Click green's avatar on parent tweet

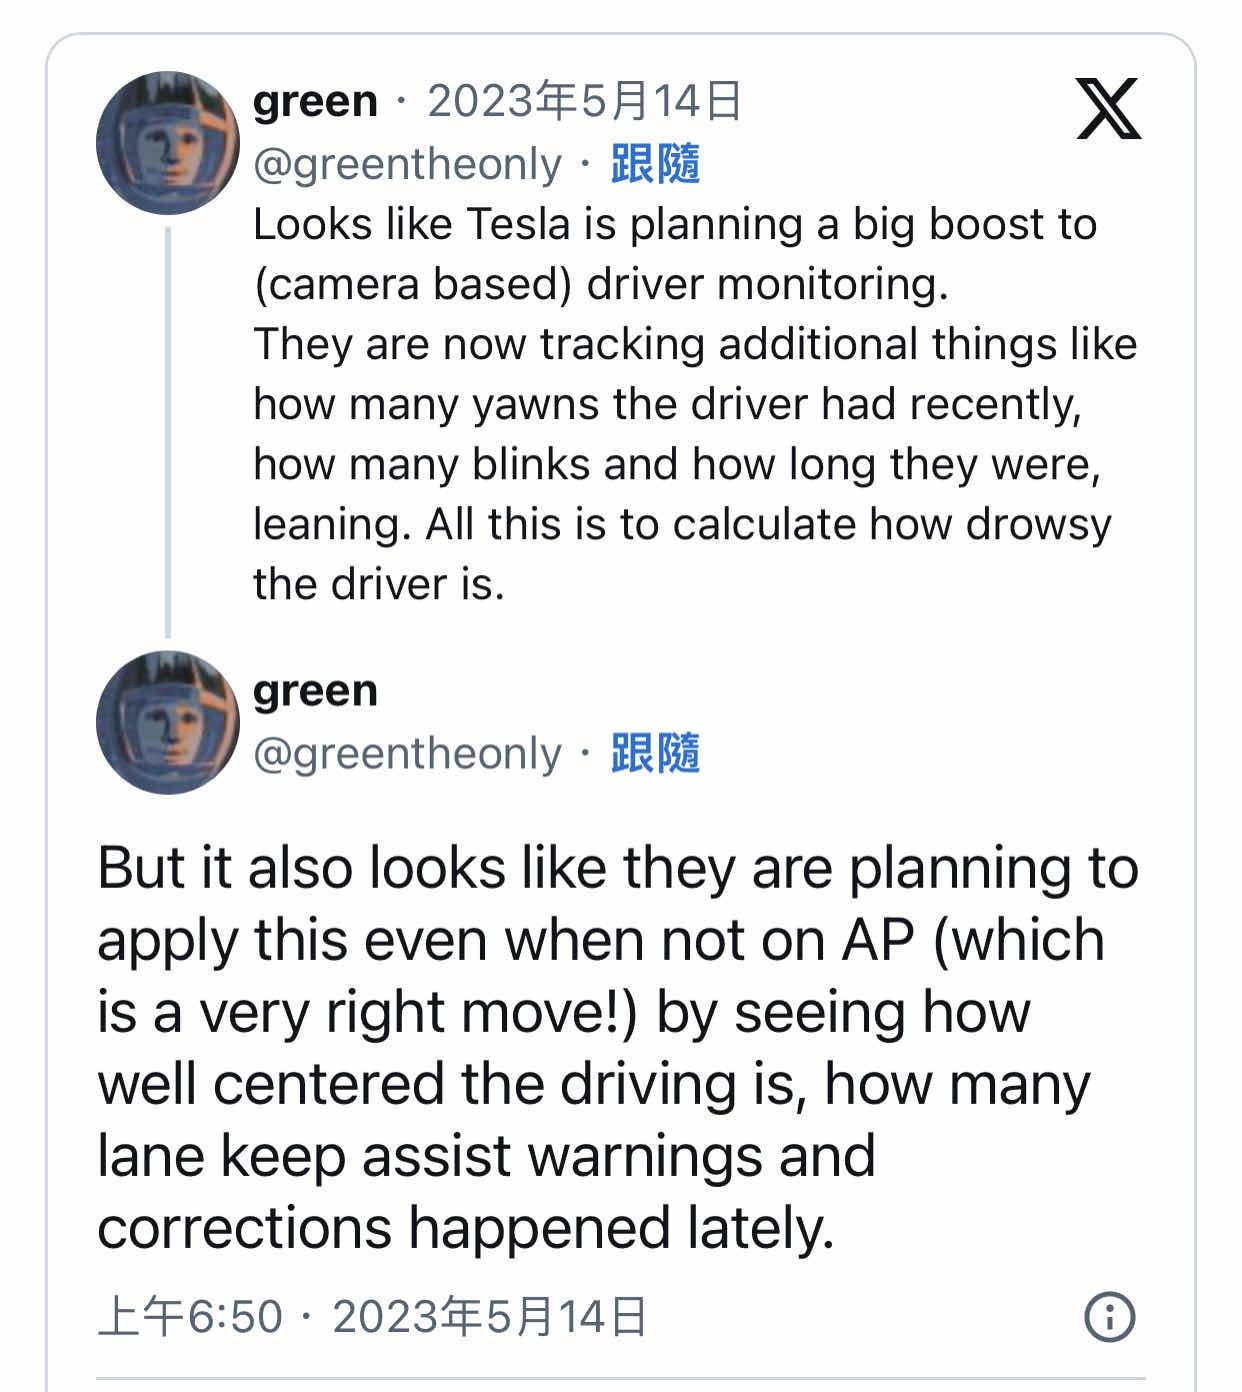167,143
